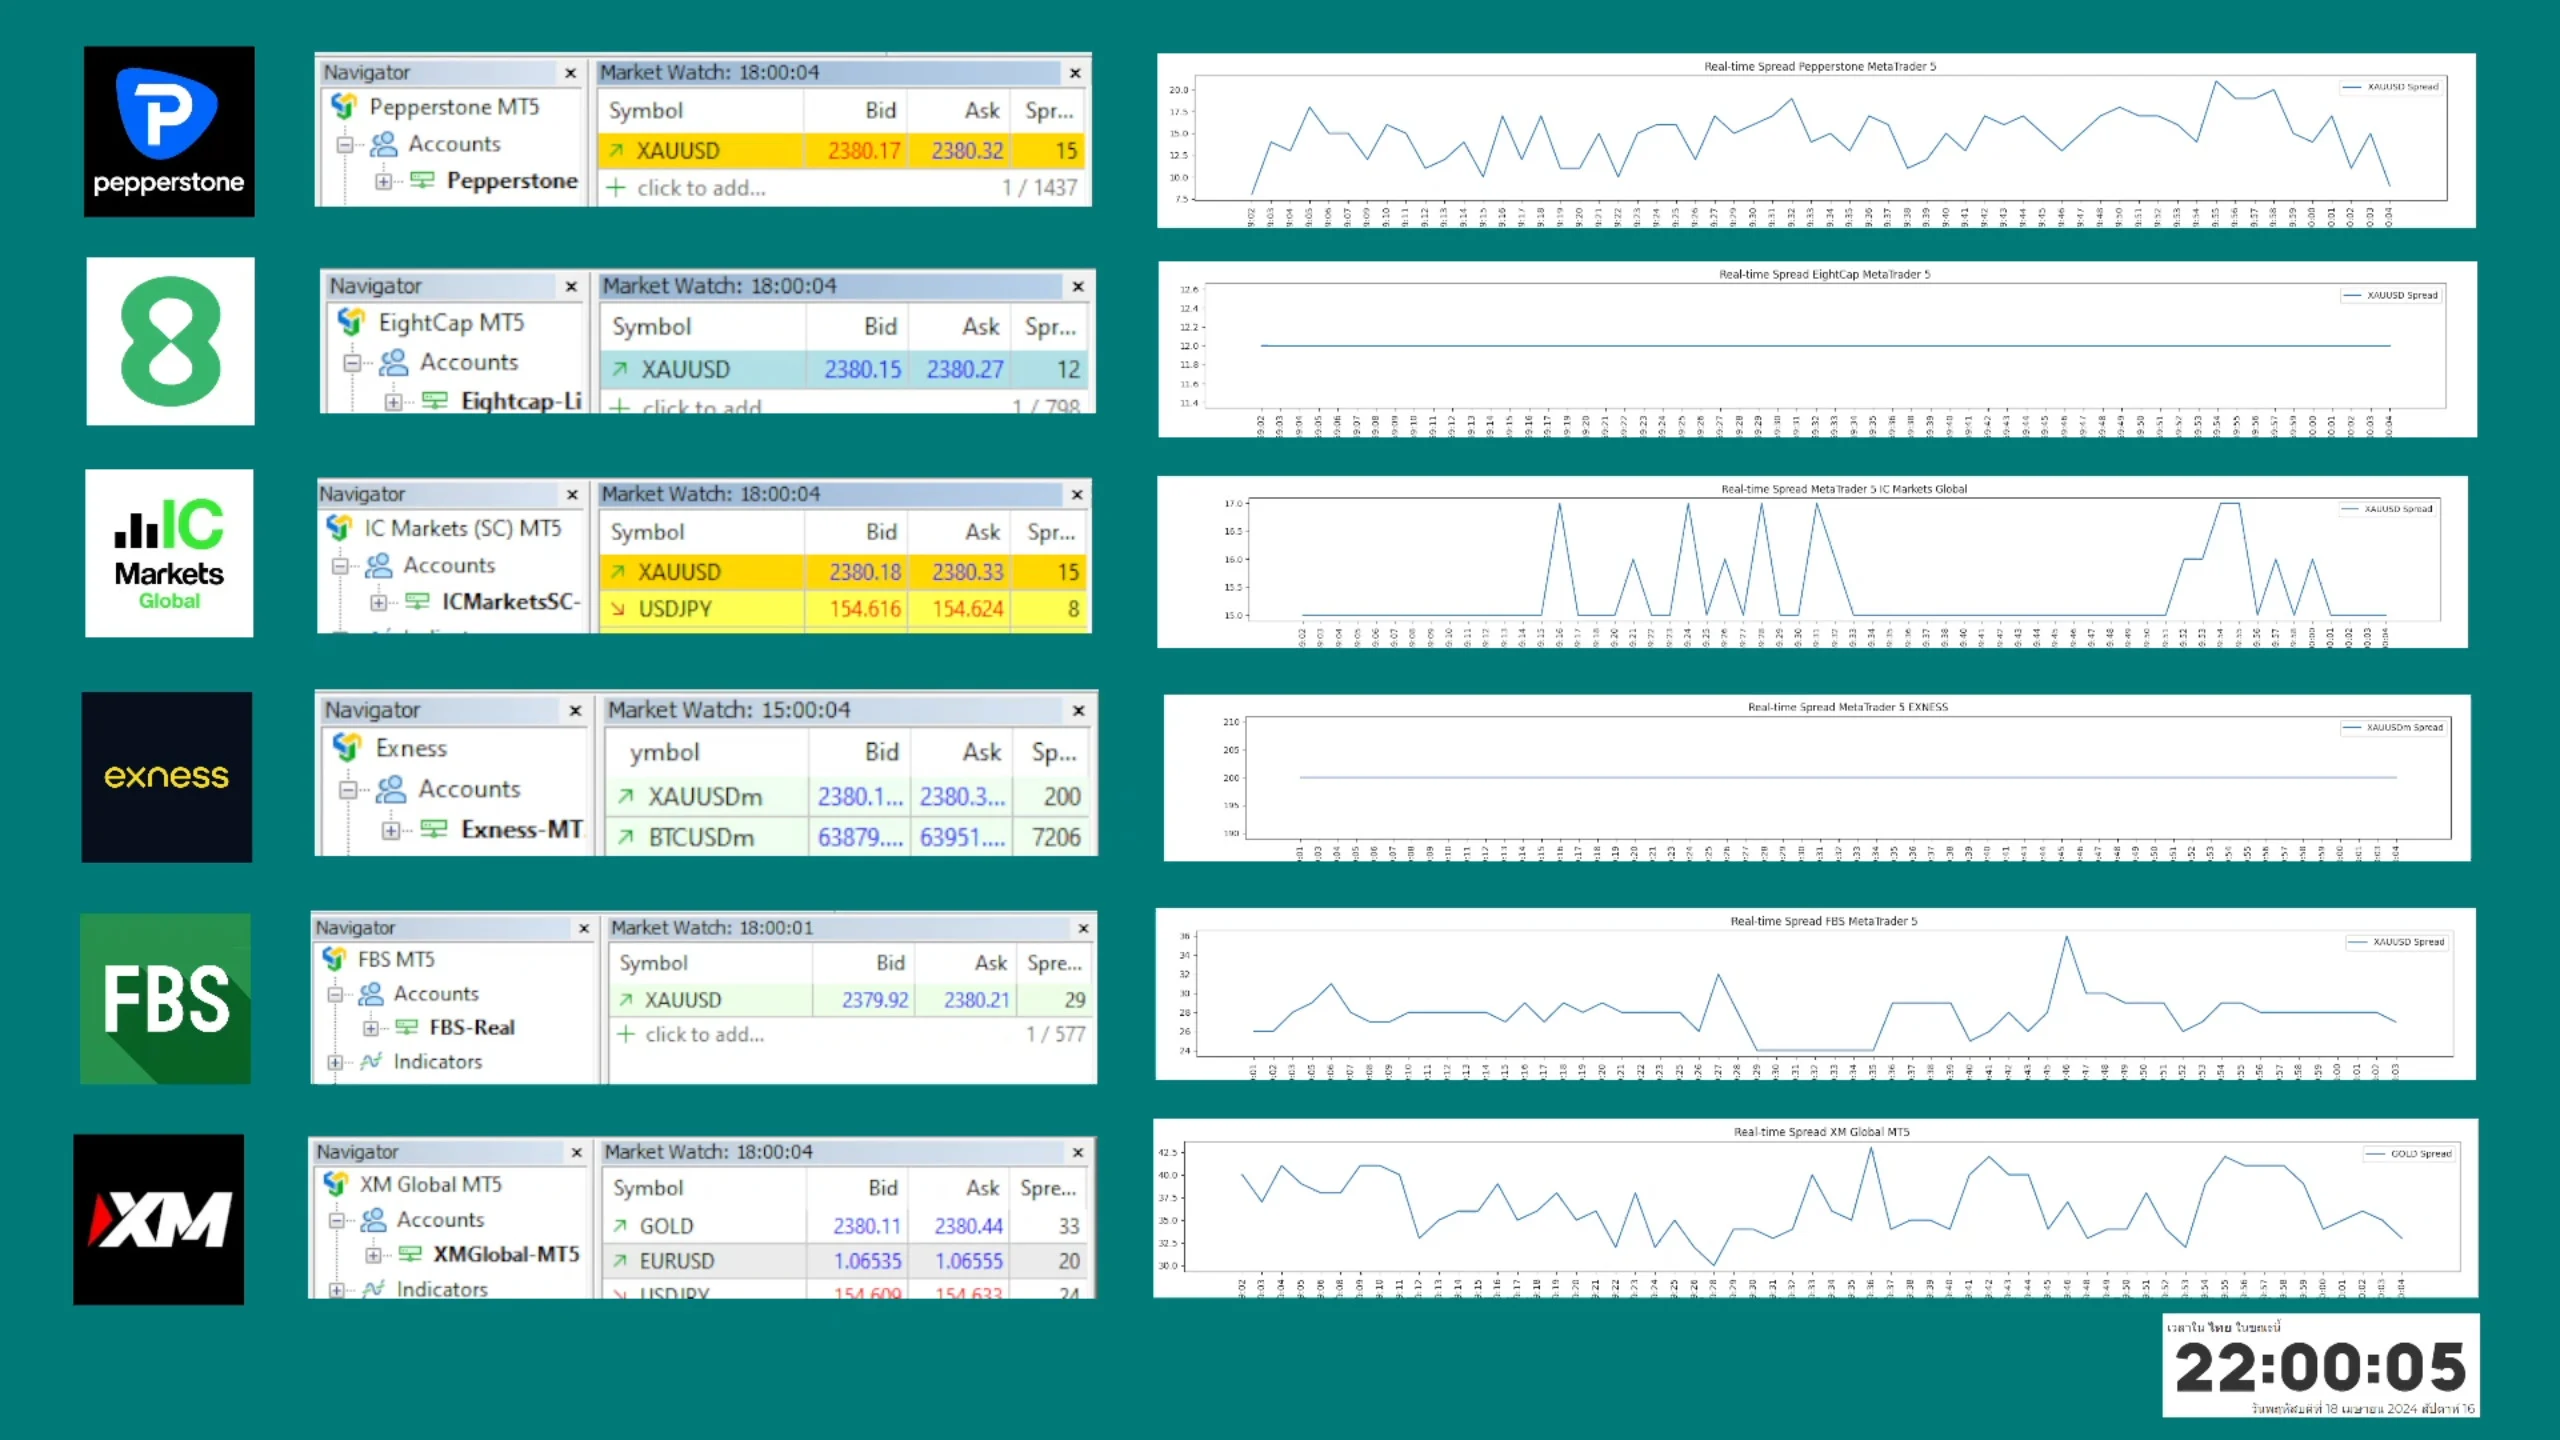Open the Pepperstone real-time spread chart

click(1816, 141)
